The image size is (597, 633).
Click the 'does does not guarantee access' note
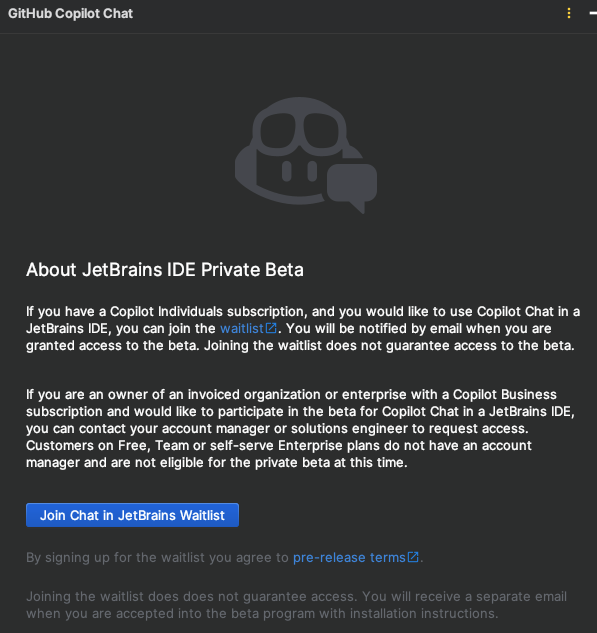click(x=297, y=605)
